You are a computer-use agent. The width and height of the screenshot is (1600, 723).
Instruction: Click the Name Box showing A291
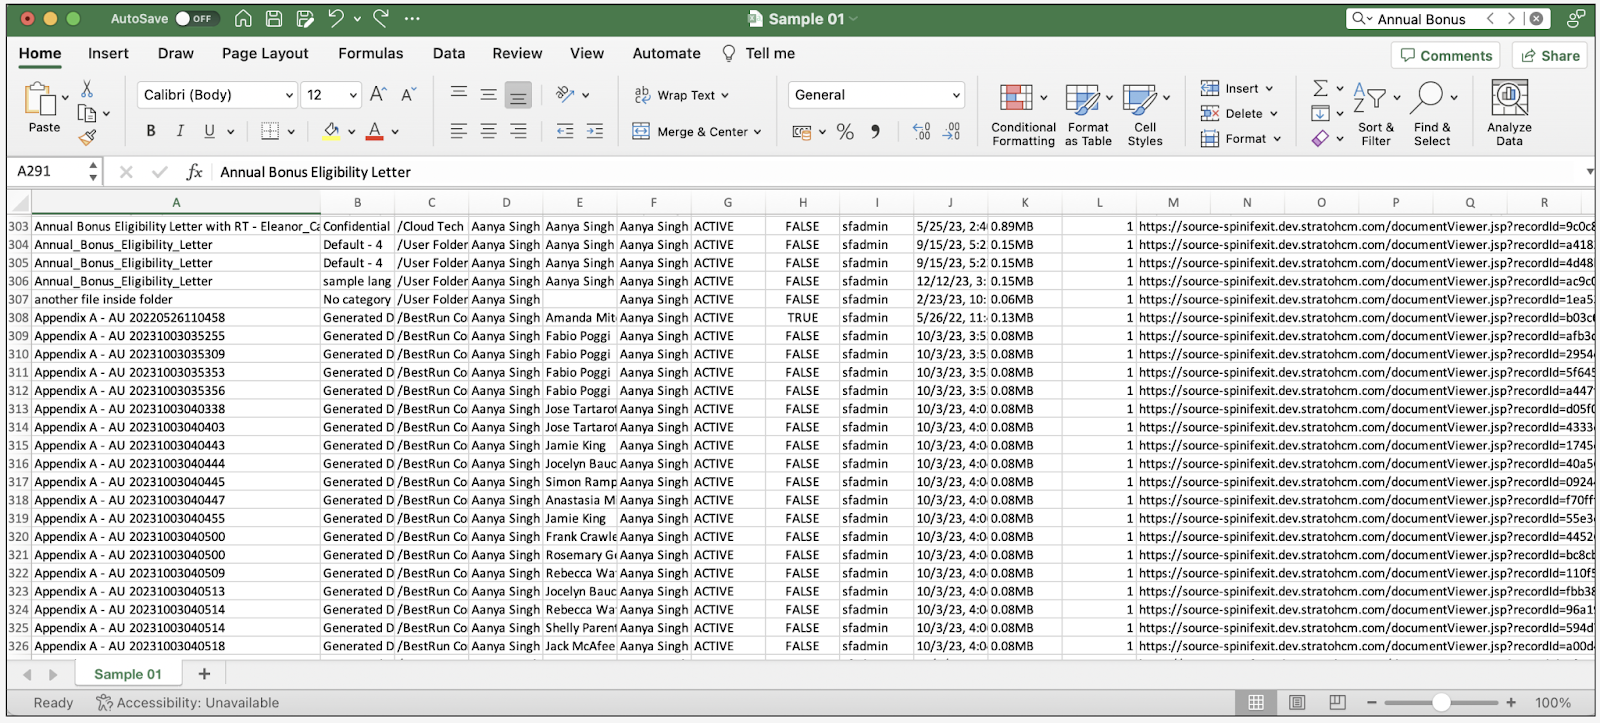[48, 172]
